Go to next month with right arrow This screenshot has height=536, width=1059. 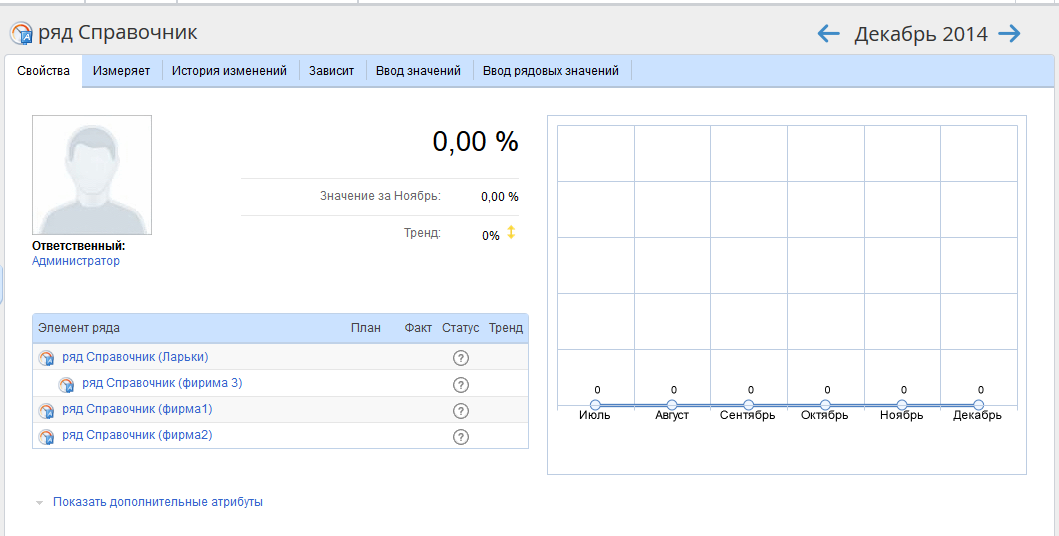[x=1009, y=34]
